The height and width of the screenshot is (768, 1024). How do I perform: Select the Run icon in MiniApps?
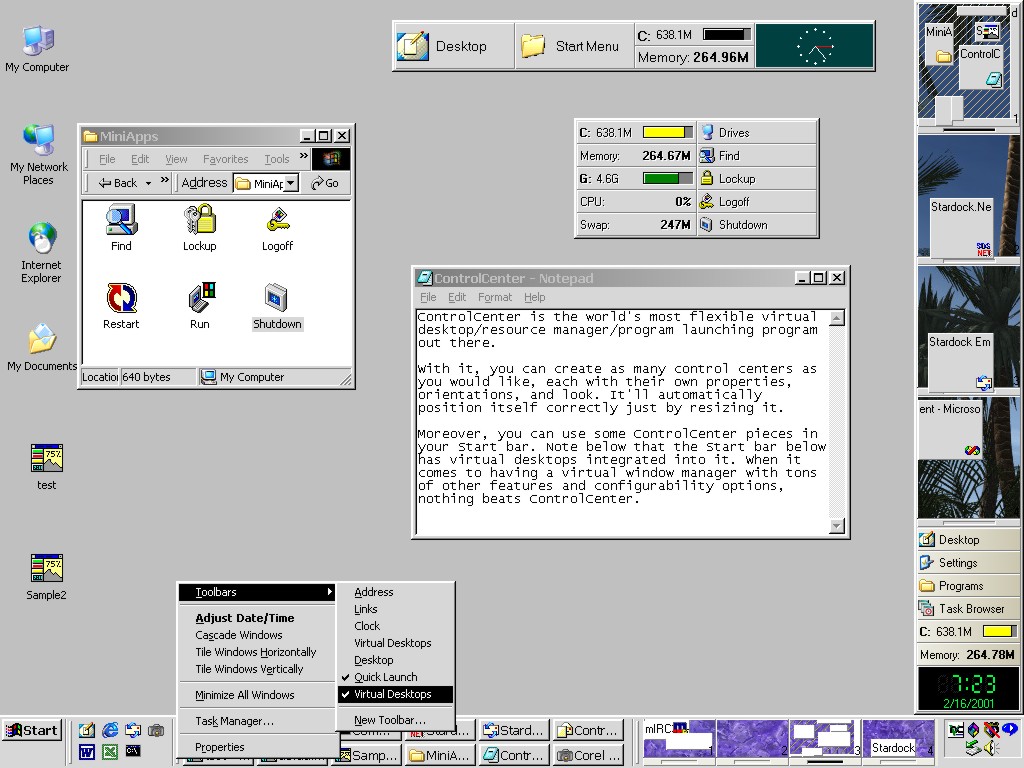[x=200, y=306]
